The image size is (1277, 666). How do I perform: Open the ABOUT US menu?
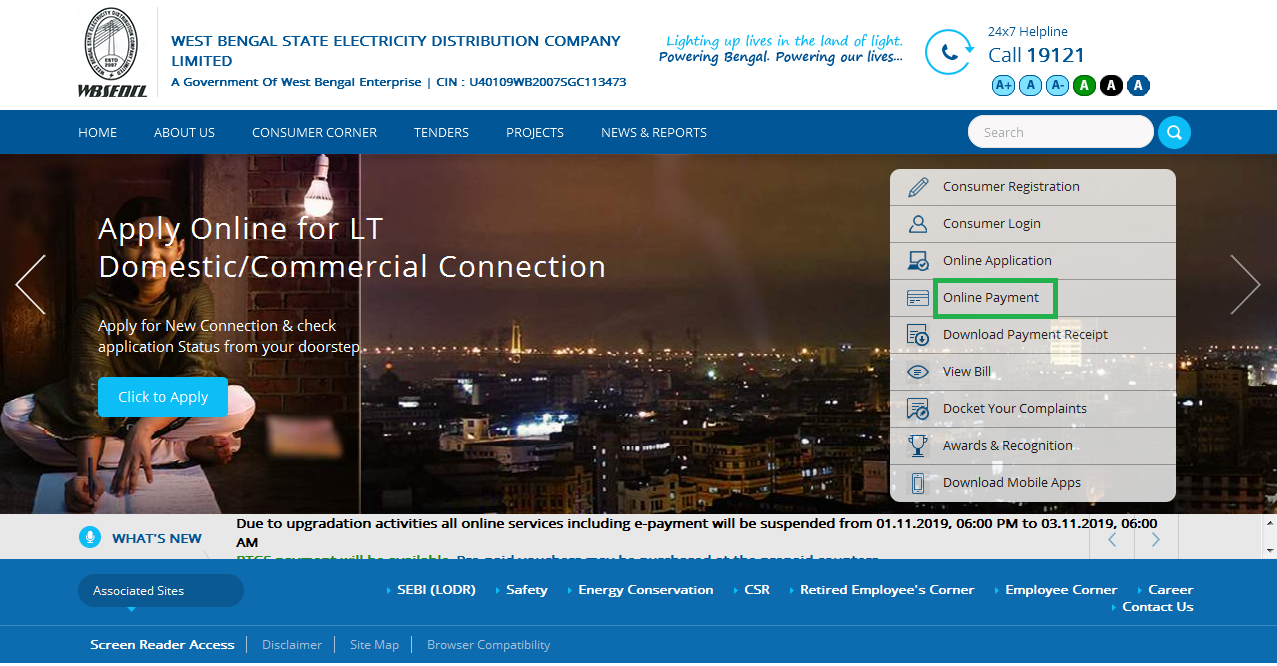click(184, 132)
